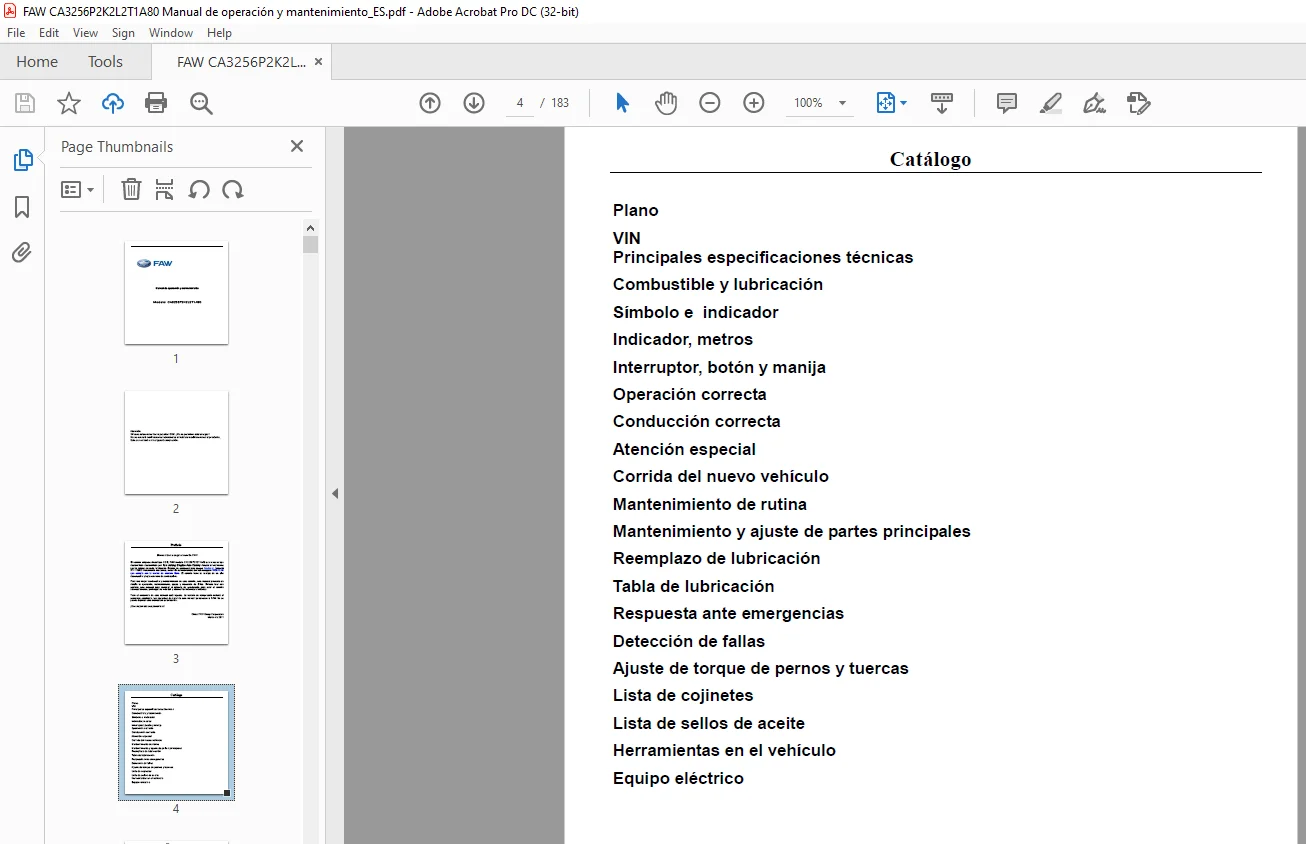This screenshot has height=844, width=1306.
Task: Open the File menu
Action: 16,33
